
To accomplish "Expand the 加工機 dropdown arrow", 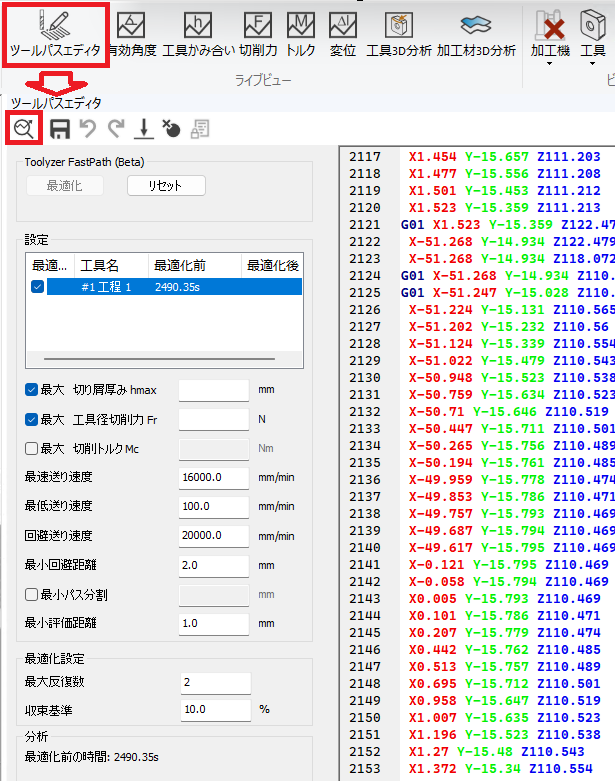I will point(549,64).
